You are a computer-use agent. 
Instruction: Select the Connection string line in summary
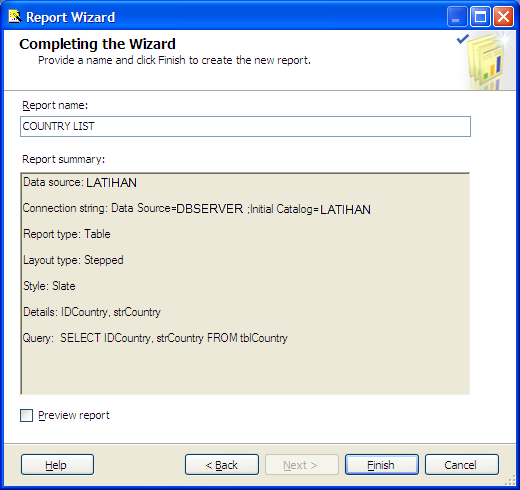(197, 209)
